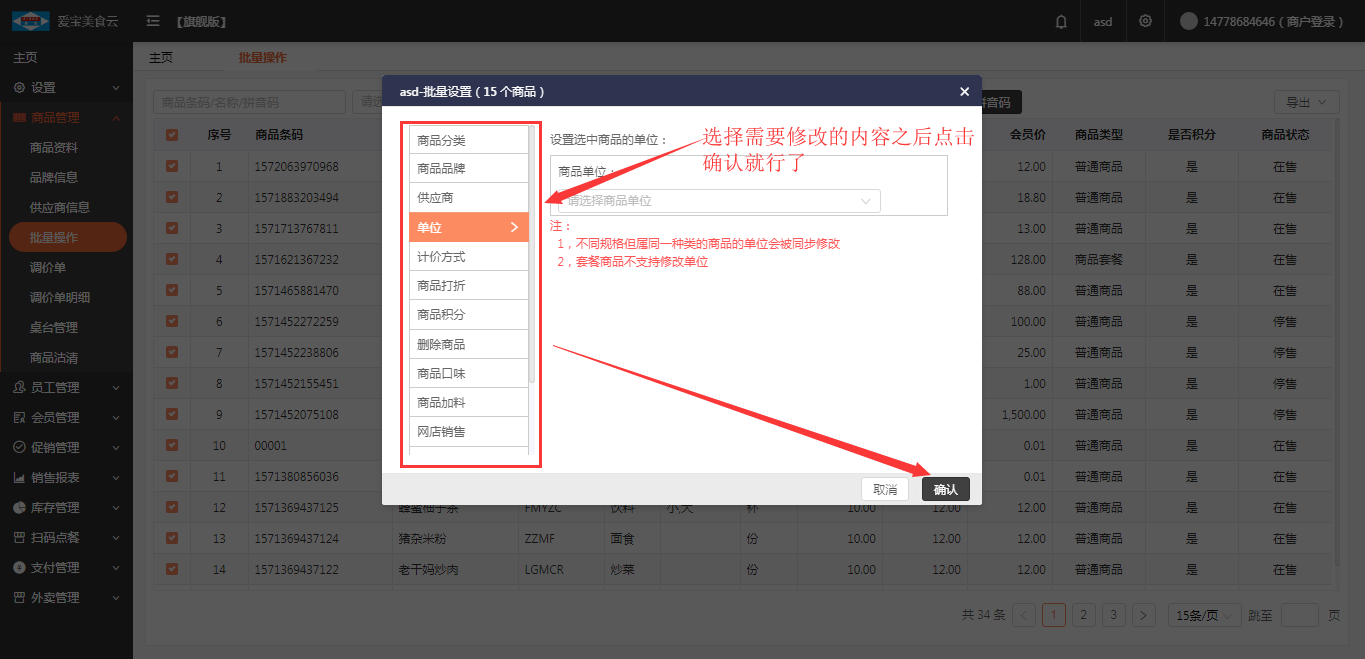Open the 请选择商品单位 dropdown
Image resolution: width=1365 pixels, height=659 pixels.
[719, 201]
